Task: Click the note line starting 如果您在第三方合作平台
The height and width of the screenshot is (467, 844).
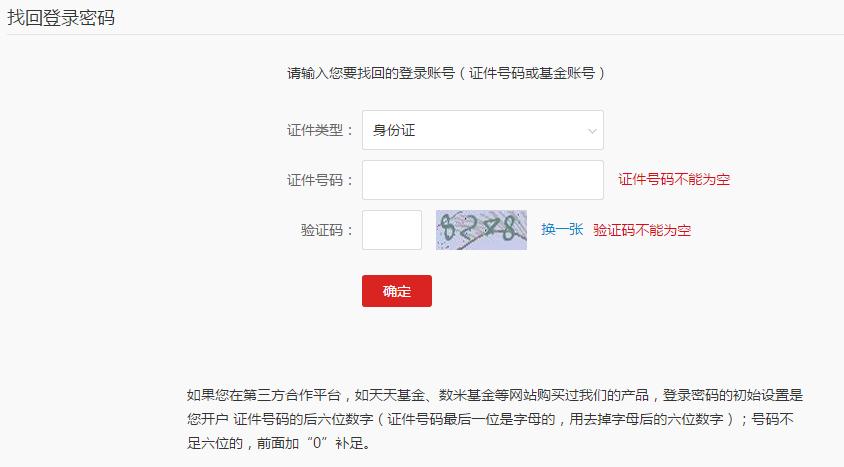Action: click(x=495, y=394)
